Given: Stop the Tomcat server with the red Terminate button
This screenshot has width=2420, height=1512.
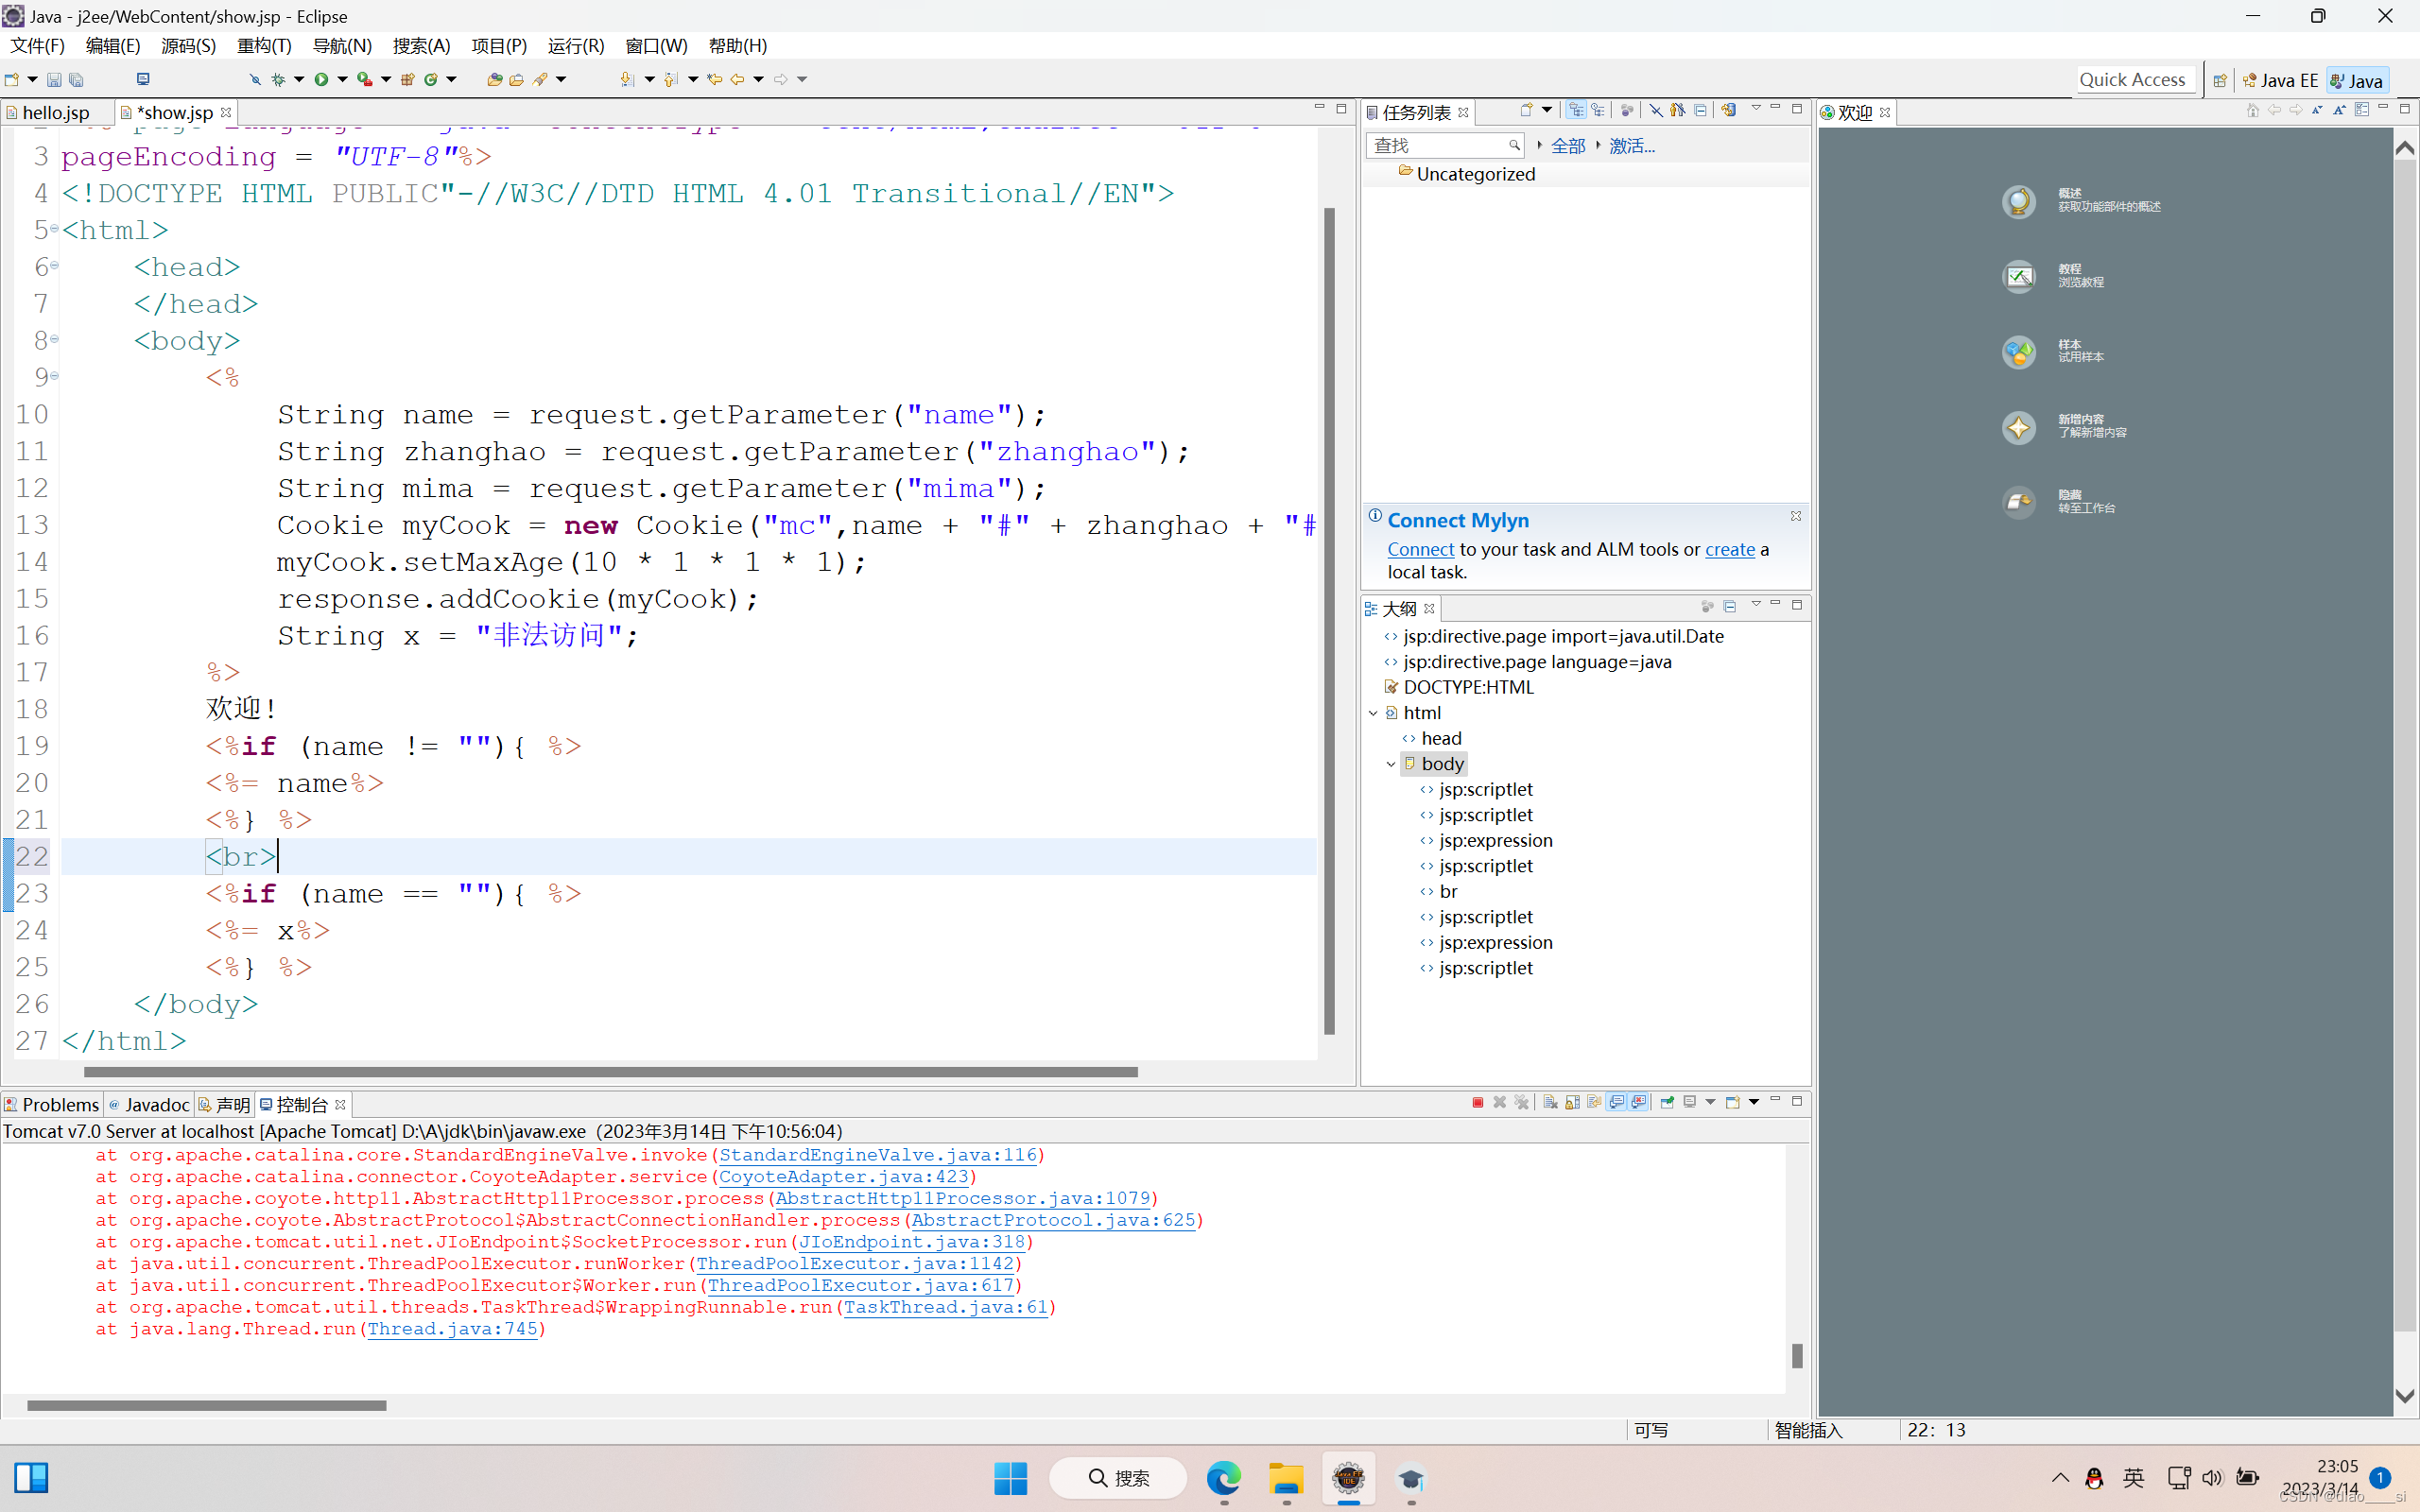Looking at the screenshot, I should click(x=1478, y=1102).
